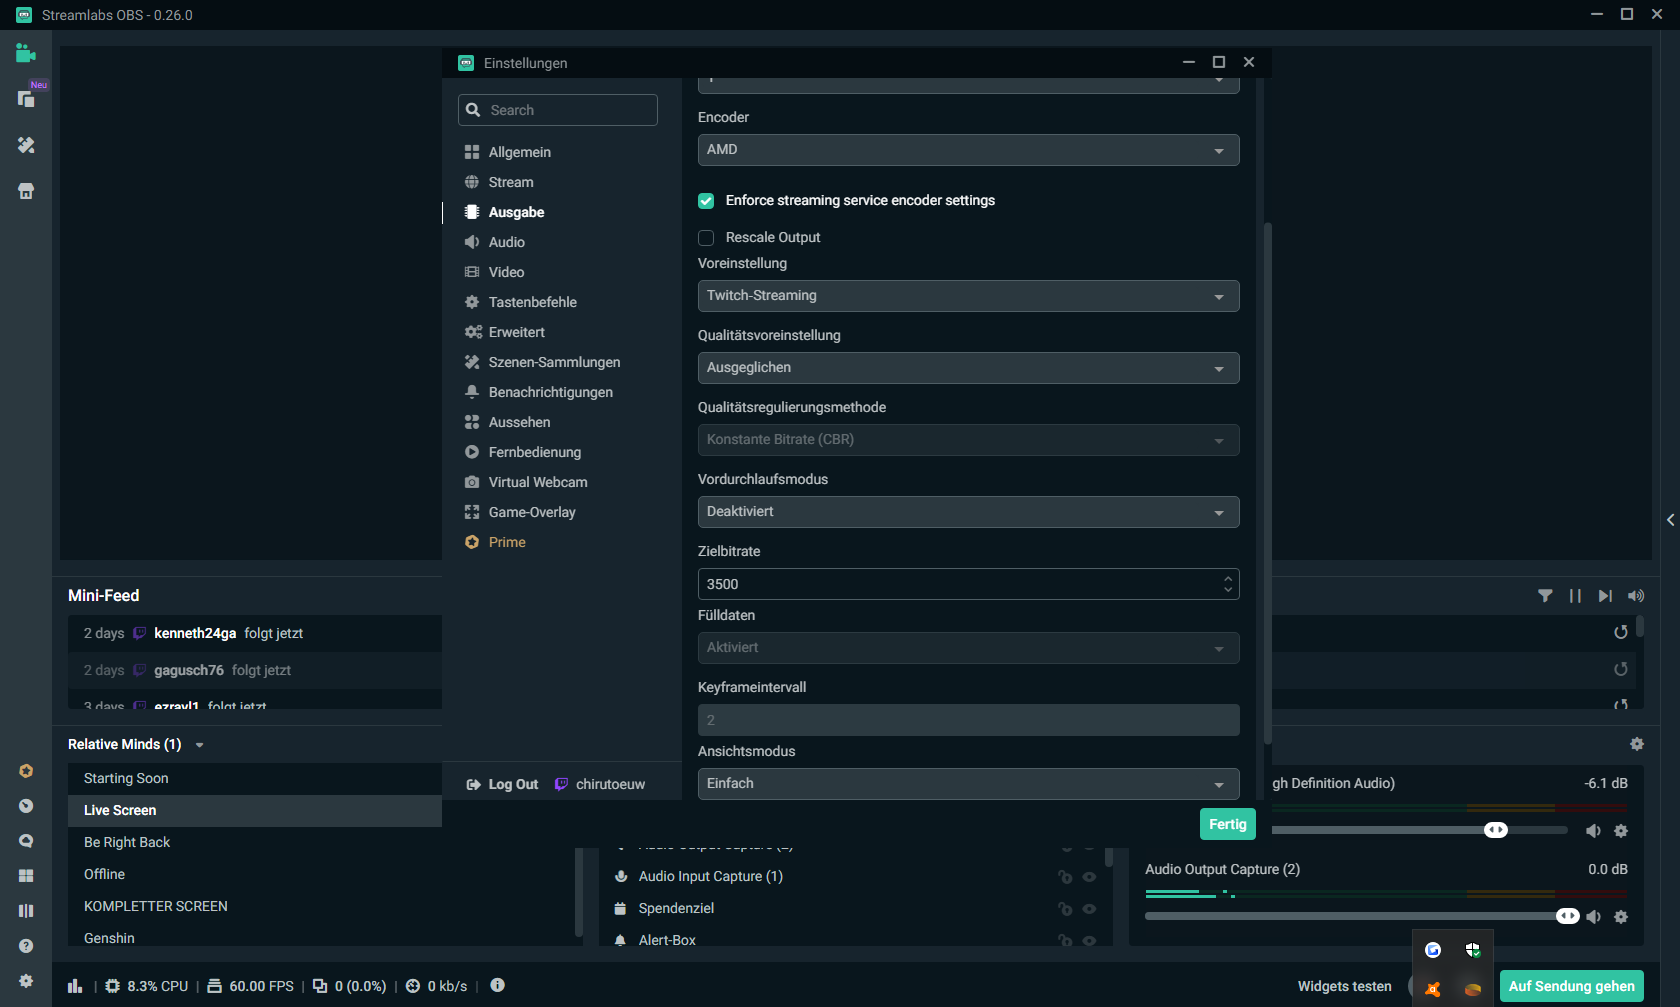The height and width of the screenshot is (1007, 1680).
Task: Expand the Relative Minds scene collection dropdown
Action: (200, 745)
